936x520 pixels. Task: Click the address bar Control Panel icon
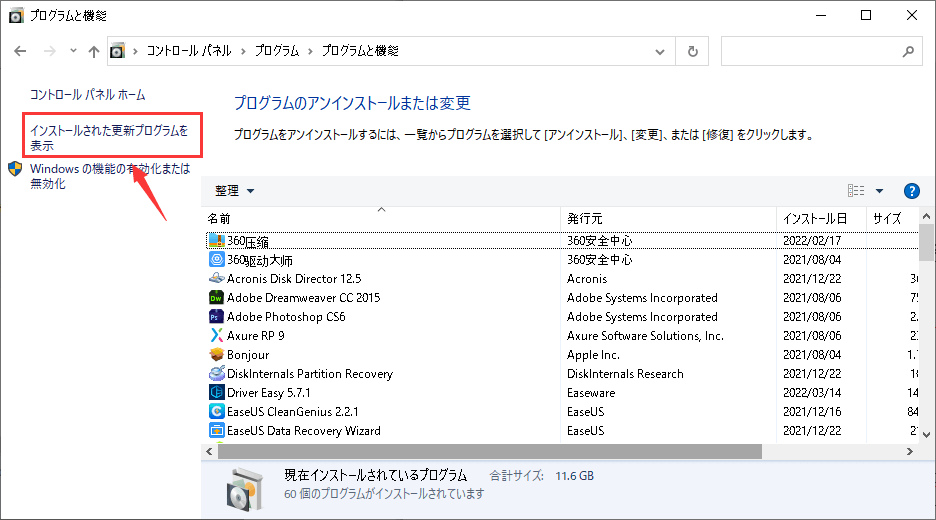[x=118, y=51]
